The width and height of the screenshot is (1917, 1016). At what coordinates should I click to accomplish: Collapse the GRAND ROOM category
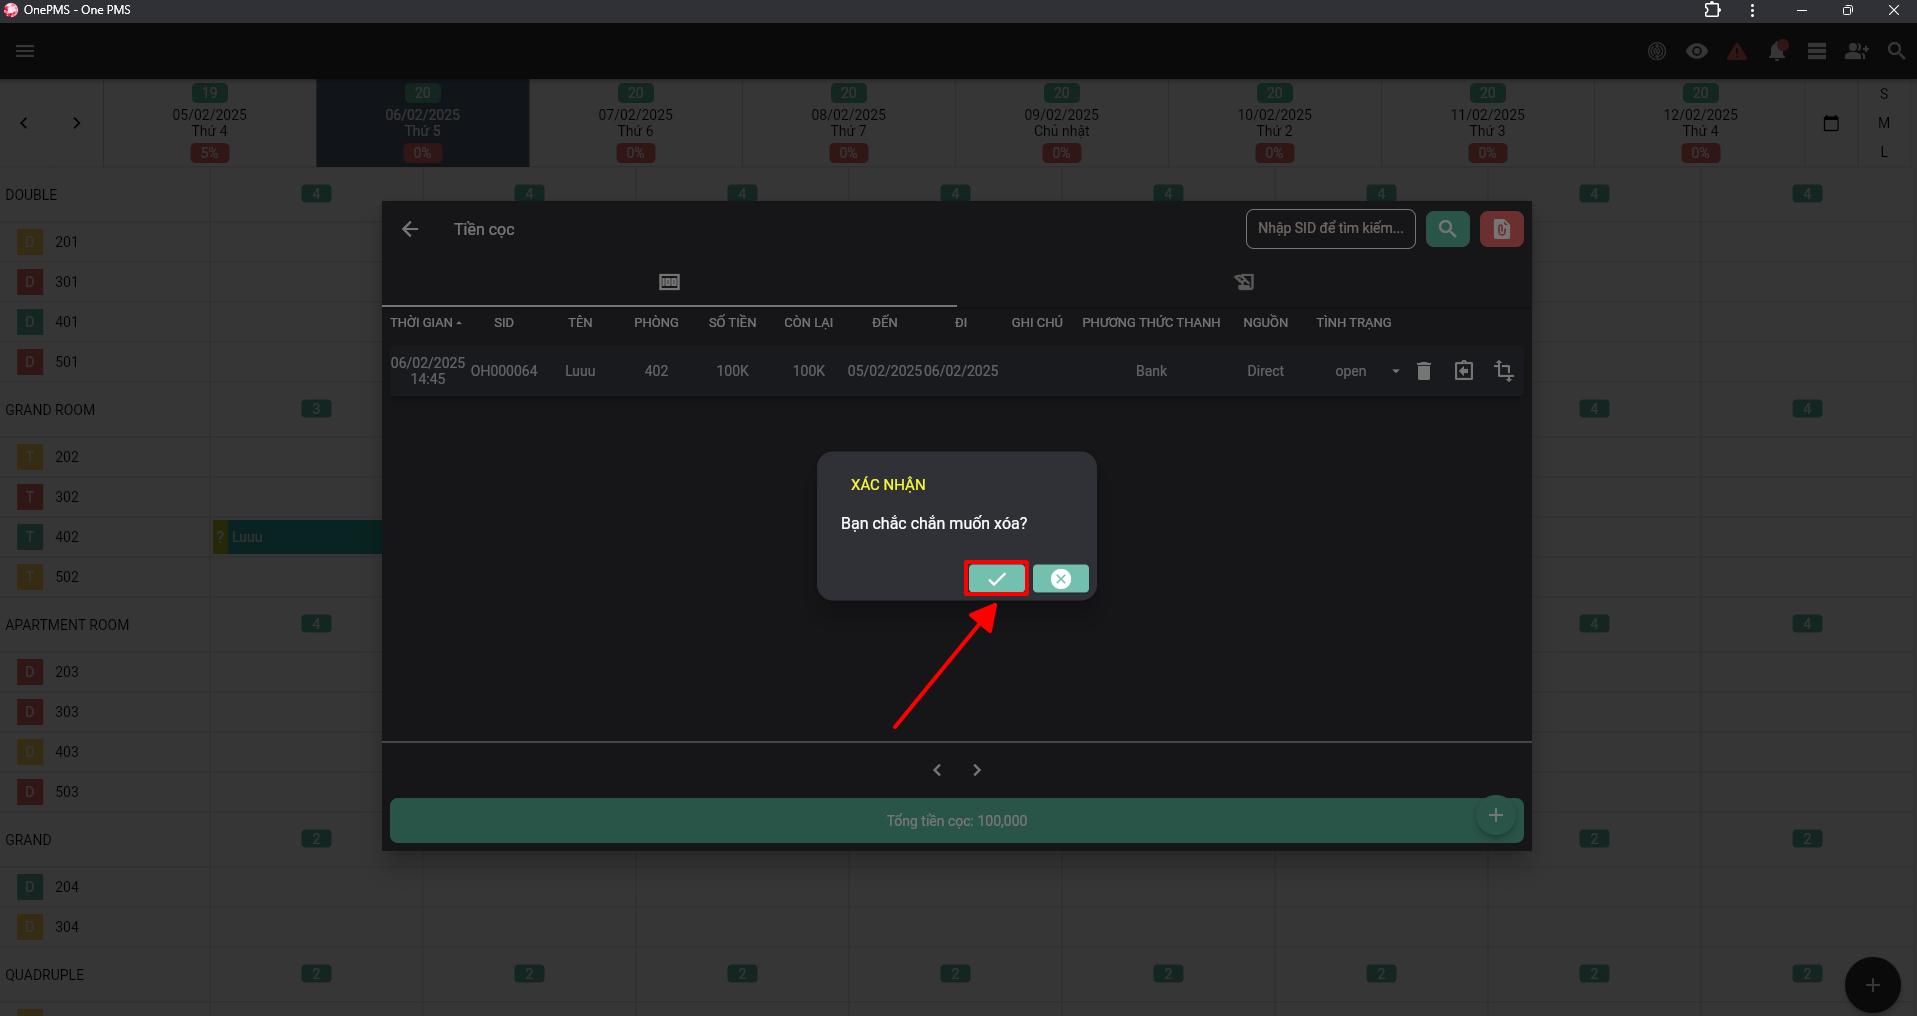(x=50, y=410)
